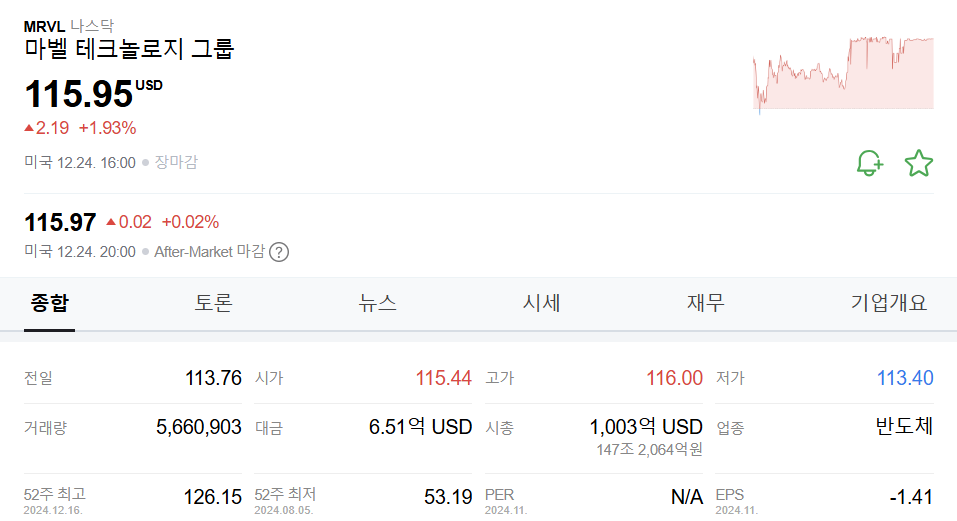Open the 재무 tab

point(706,303)
